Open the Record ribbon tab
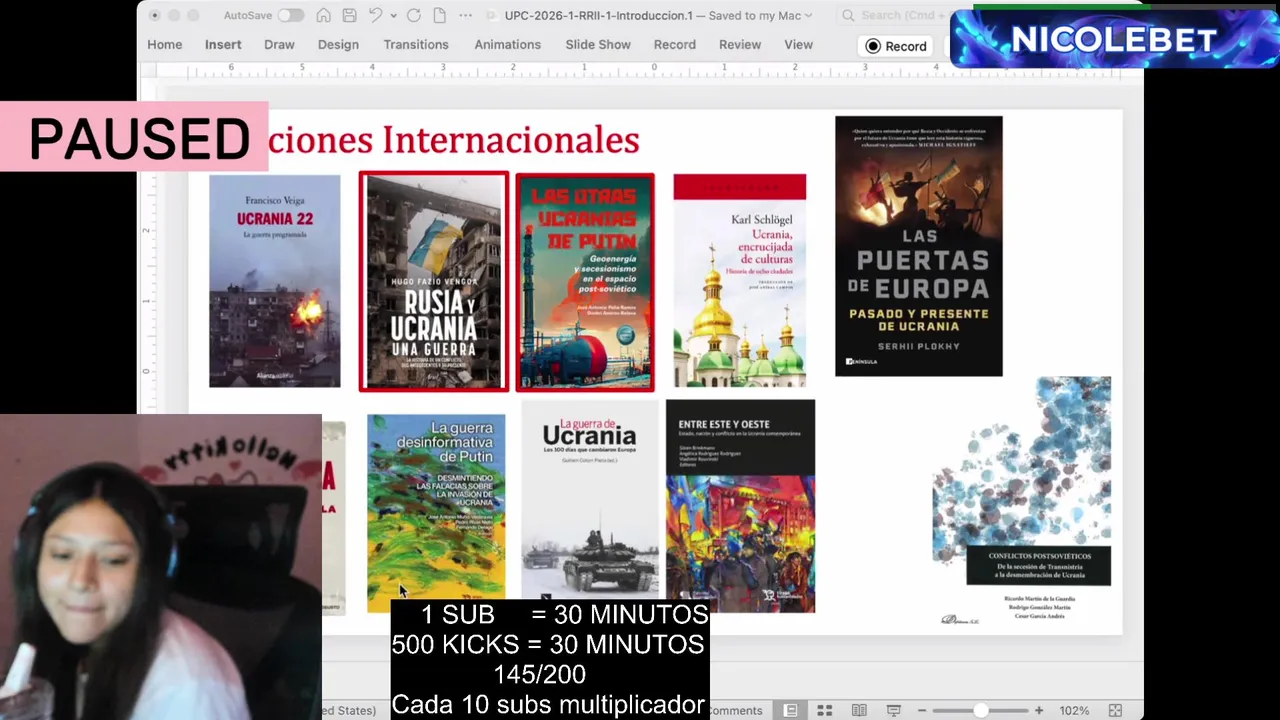 tap(675, 44)
